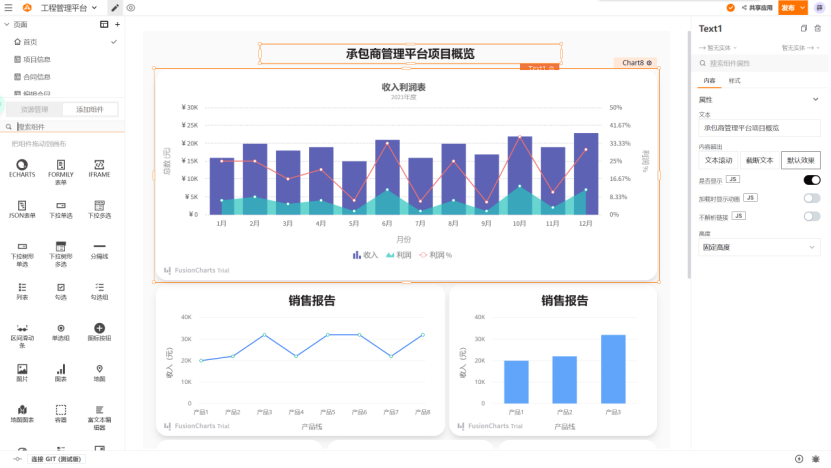Click the ECHARTS component icon
This screenshot has width=831, height=468.
click(x=22, y=164)
